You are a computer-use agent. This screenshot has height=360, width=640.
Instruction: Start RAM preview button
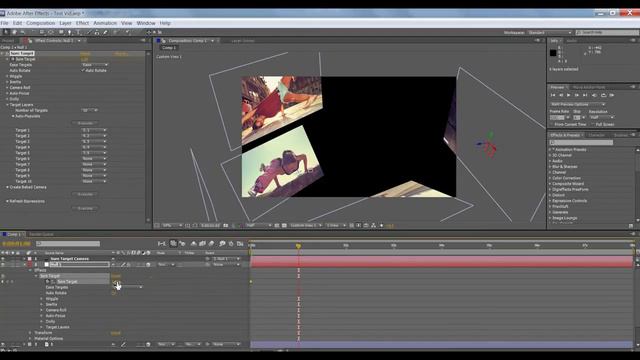click(x=612, y=95)
